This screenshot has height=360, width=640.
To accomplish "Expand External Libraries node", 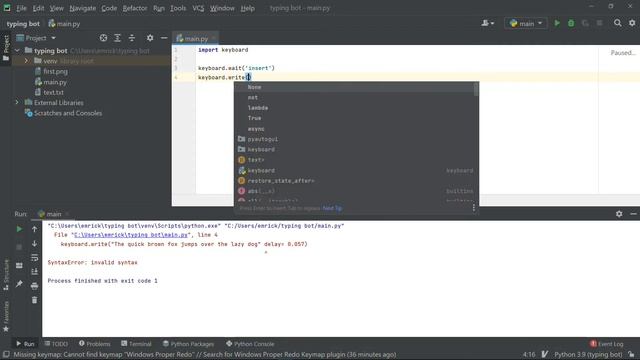I will click(17, 102).
